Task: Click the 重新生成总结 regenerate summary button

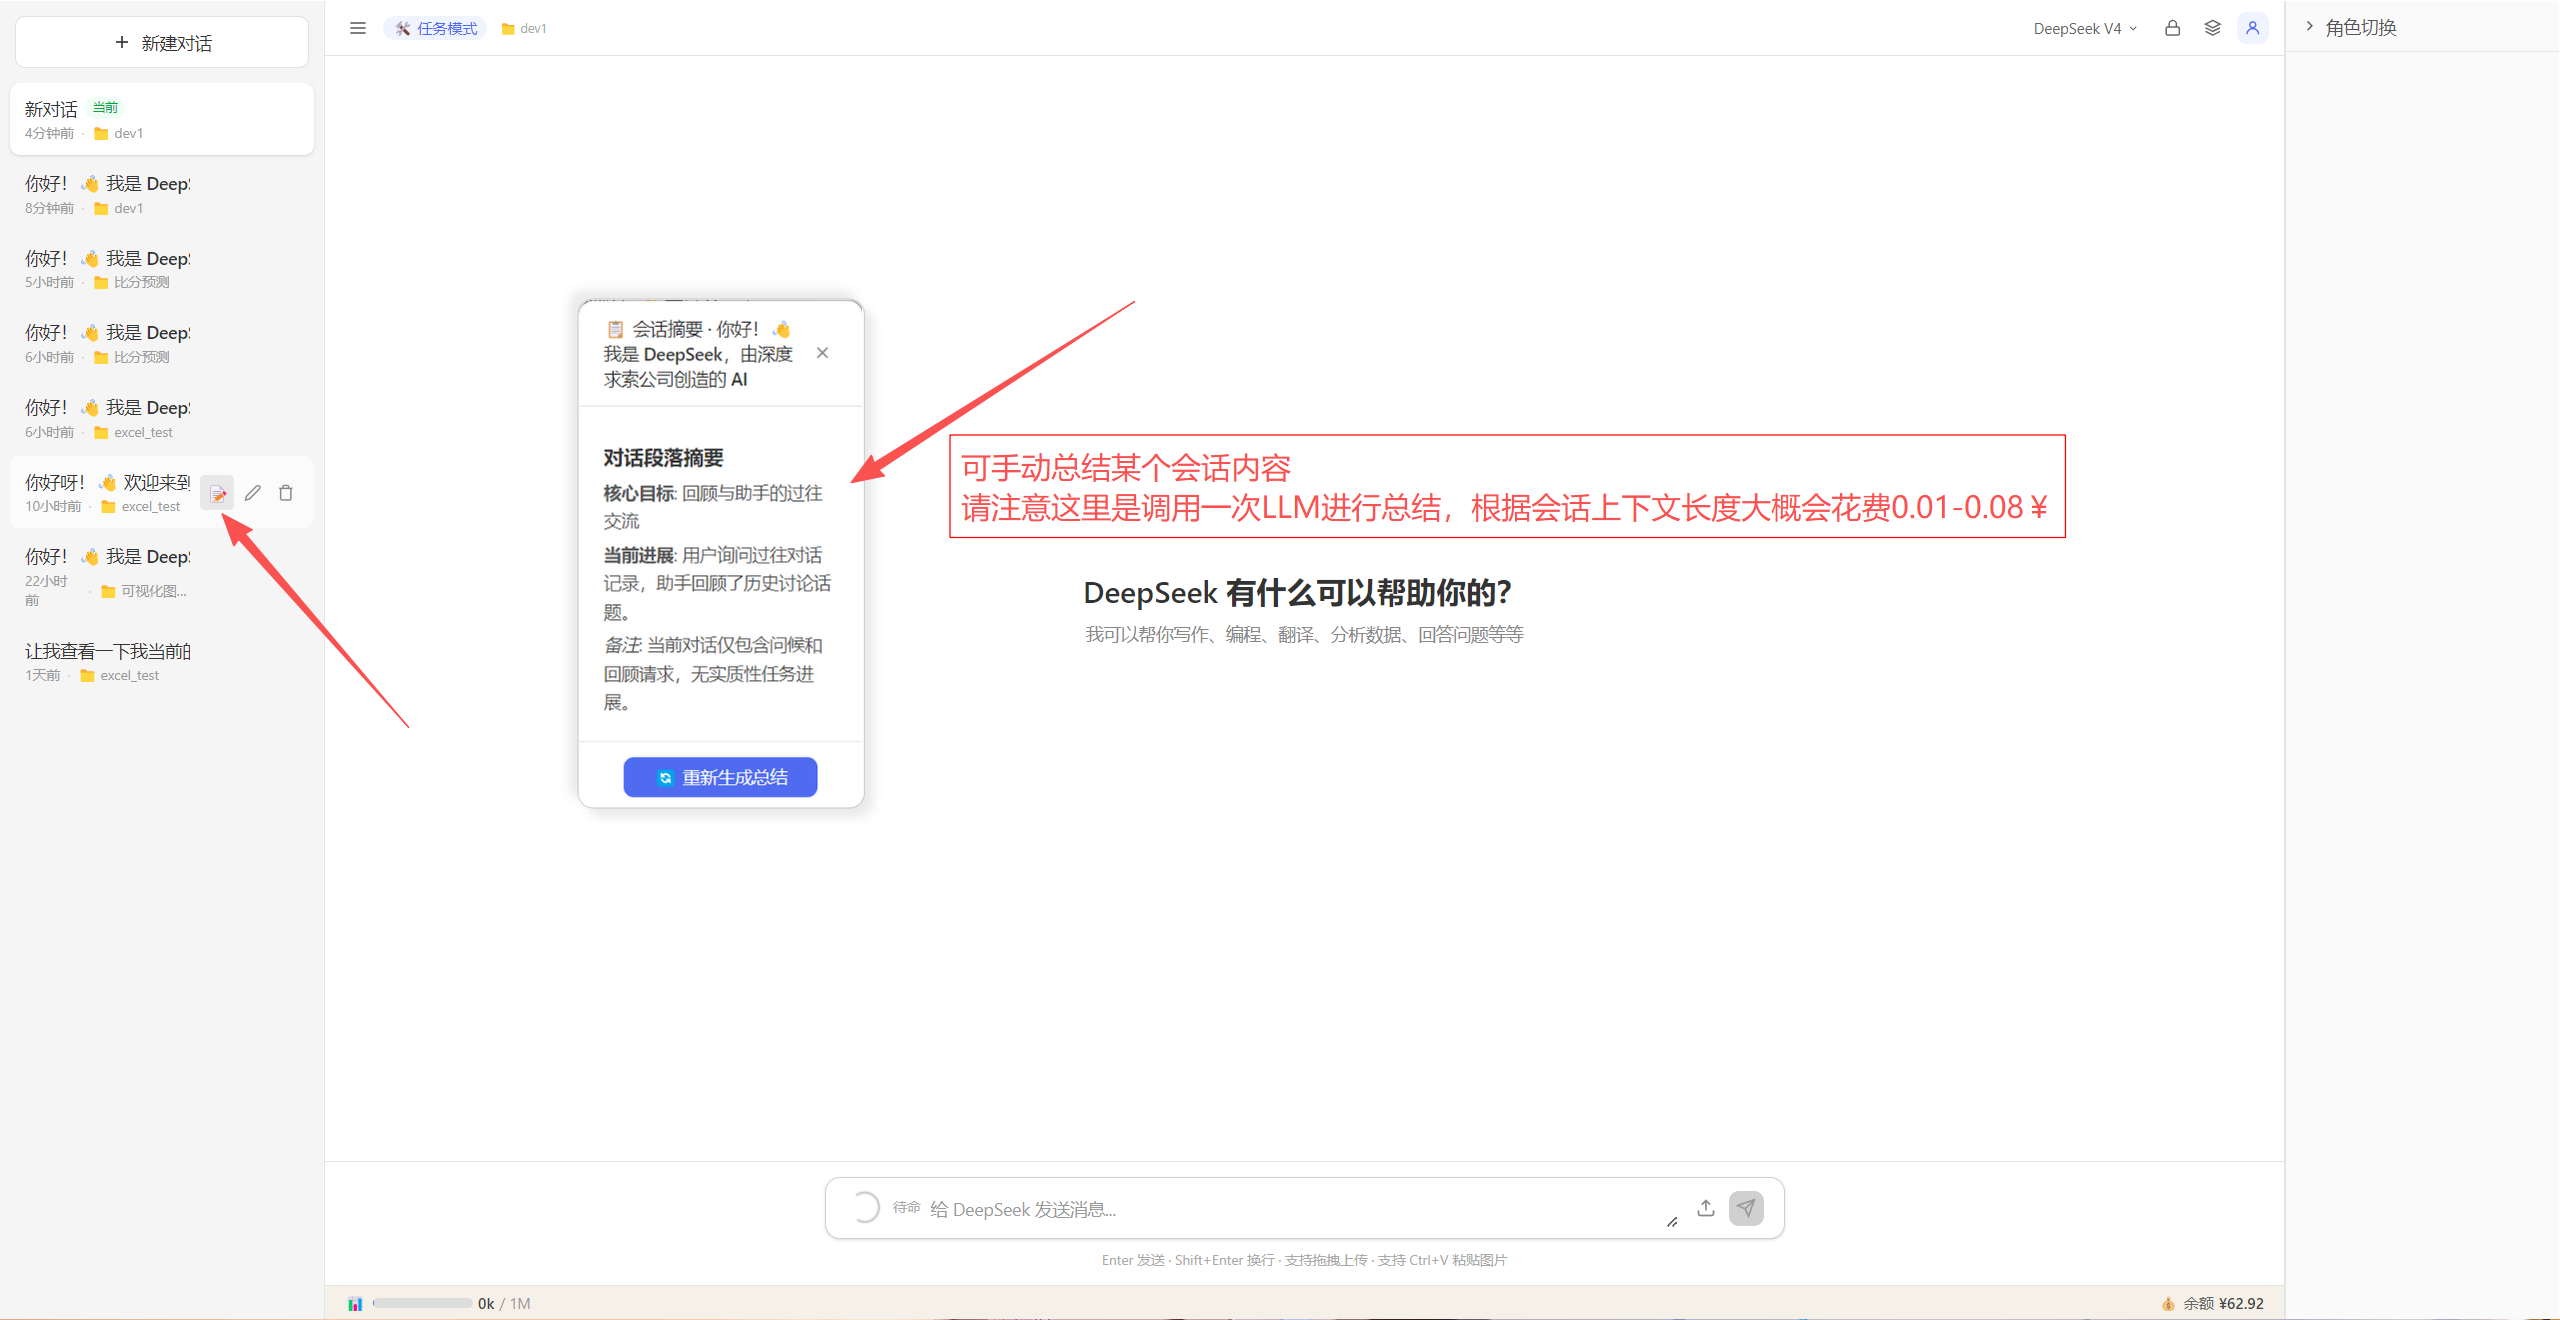Action: point(720,777)
